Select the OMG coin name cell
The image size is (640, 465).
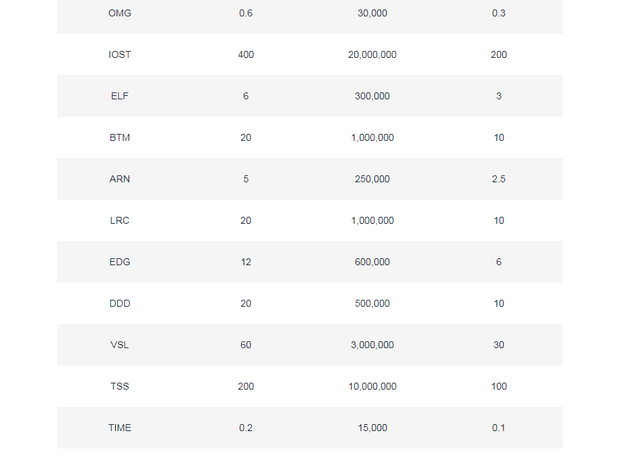[120, 13]
